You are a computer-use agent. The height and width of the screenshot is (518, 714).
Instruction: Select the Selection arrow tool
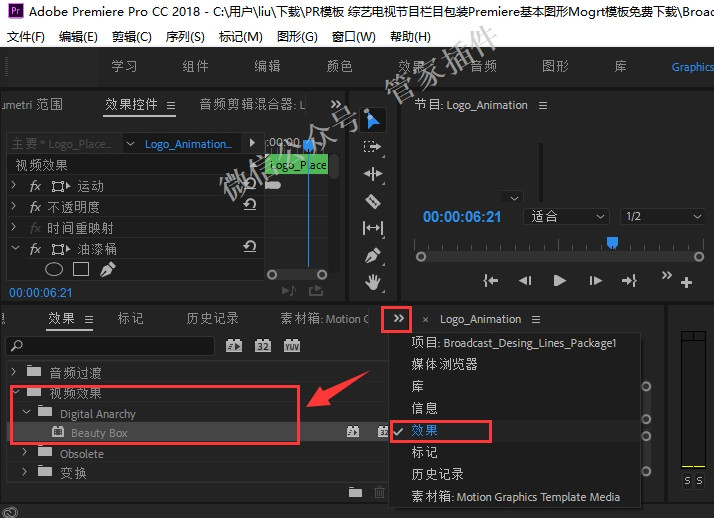pyautogui.click(x=373, y=120)
